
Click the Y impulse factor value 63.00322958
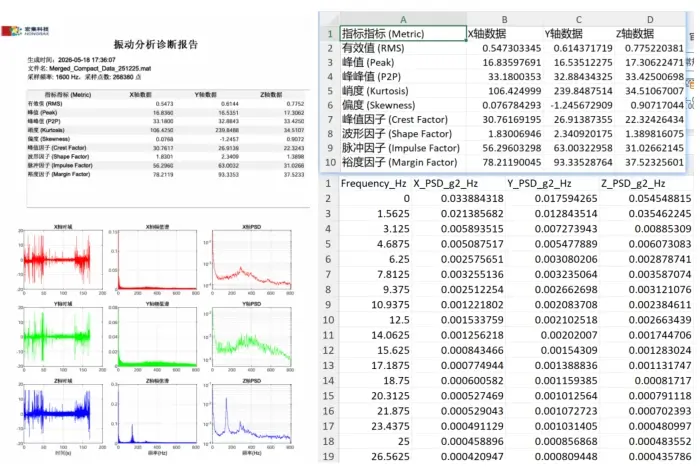coord(583,148)
